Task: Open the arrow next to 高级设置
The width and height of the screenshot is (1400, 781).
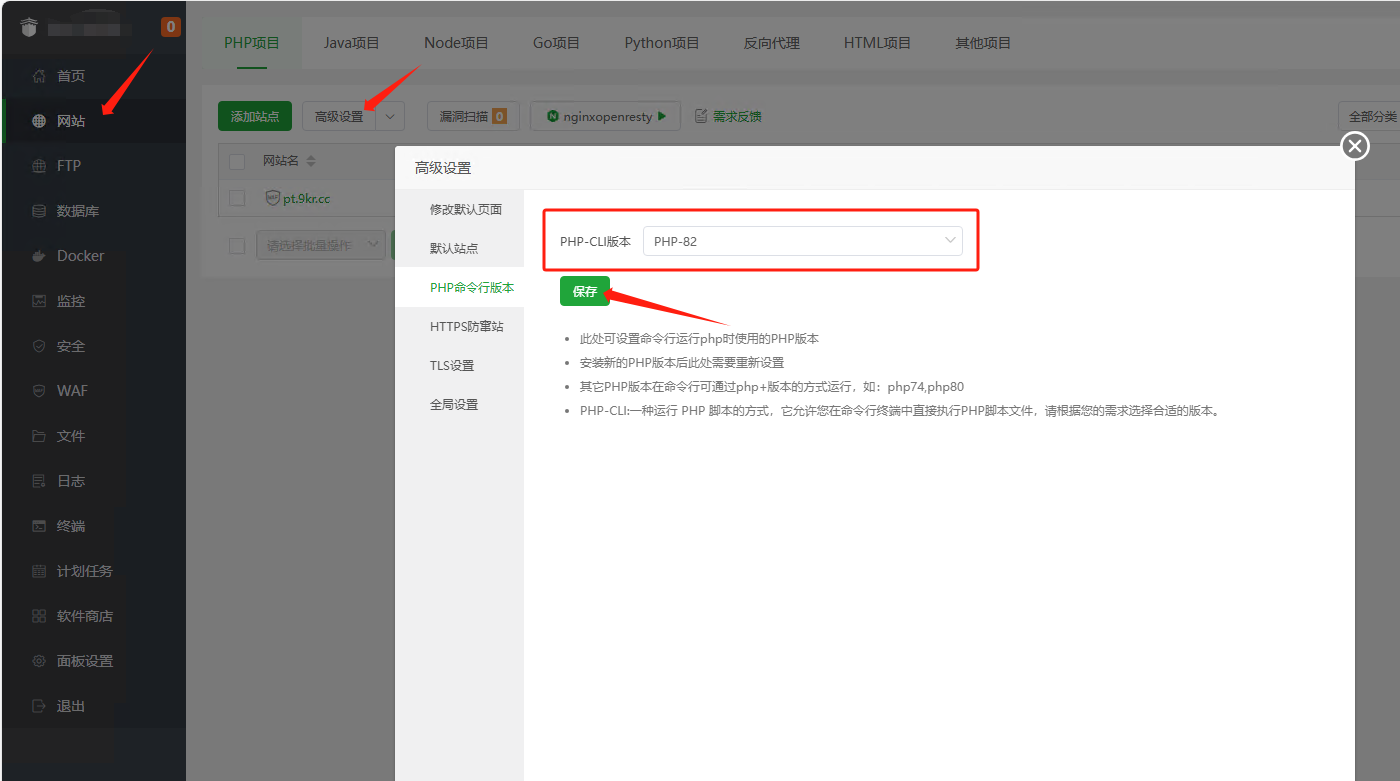Action: pos(390,116)
